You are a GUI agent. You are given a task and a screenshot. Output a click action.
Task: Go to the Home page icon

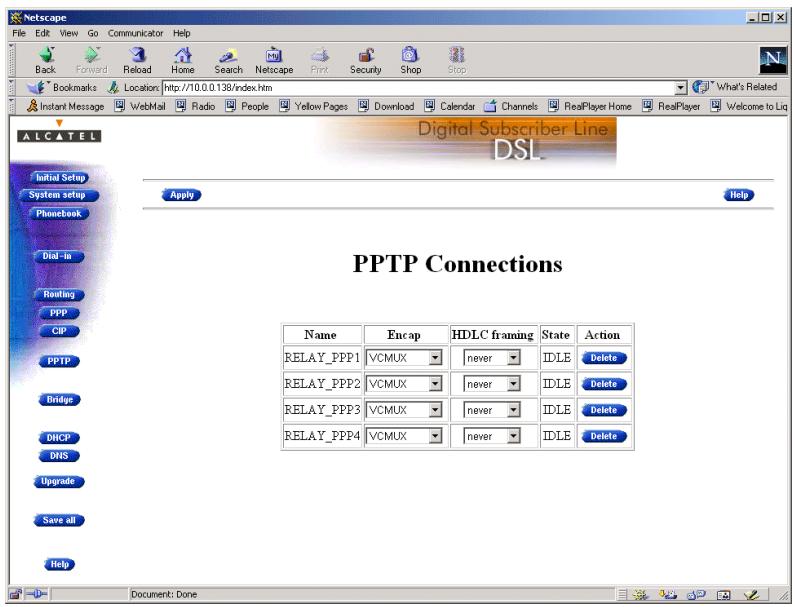coord(183,60)
